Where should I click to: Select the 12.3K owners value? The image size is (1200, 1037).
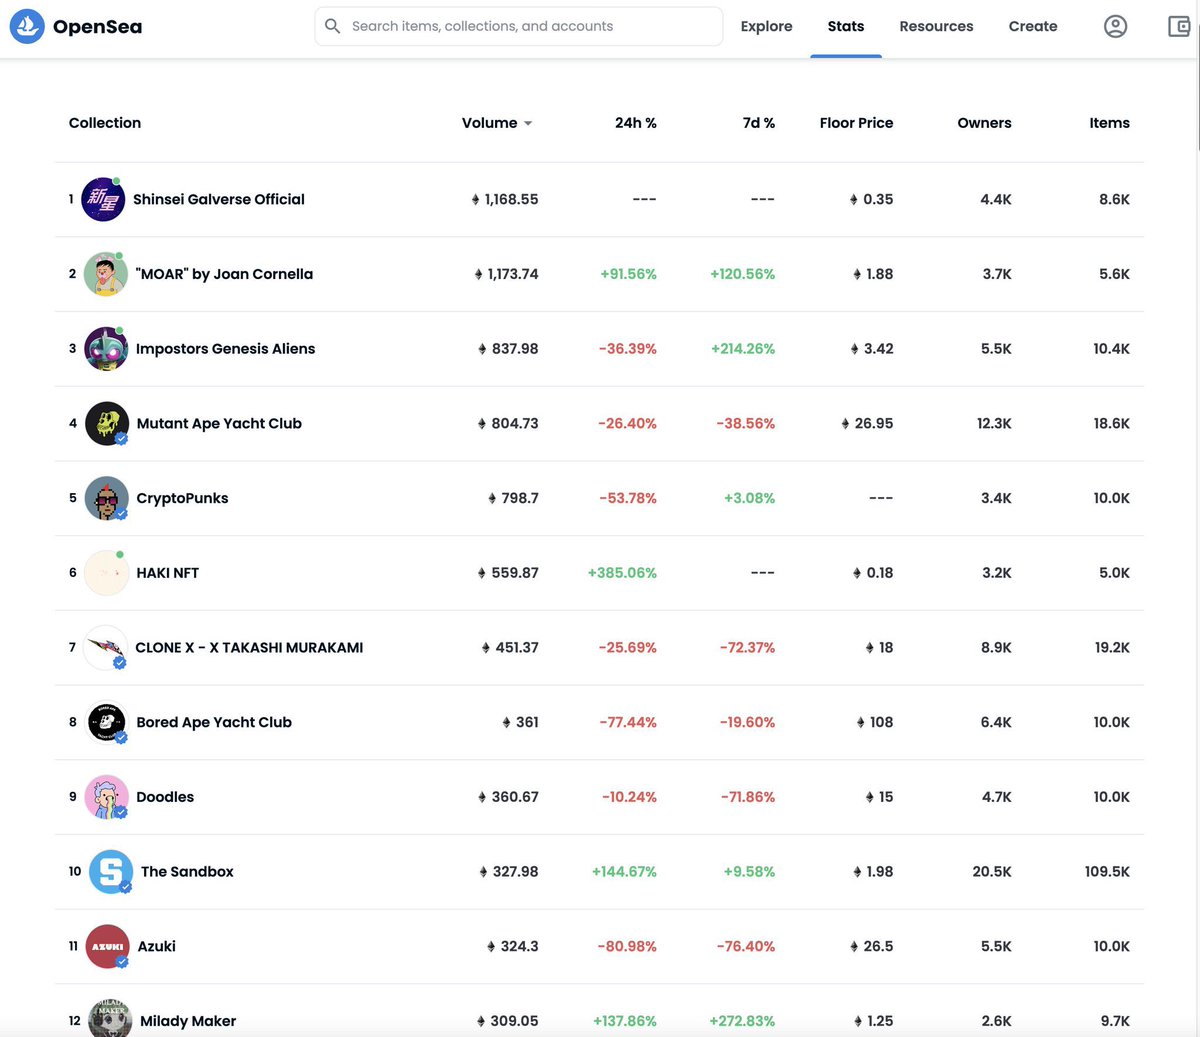pyautogui.click(x=994, y=424)
